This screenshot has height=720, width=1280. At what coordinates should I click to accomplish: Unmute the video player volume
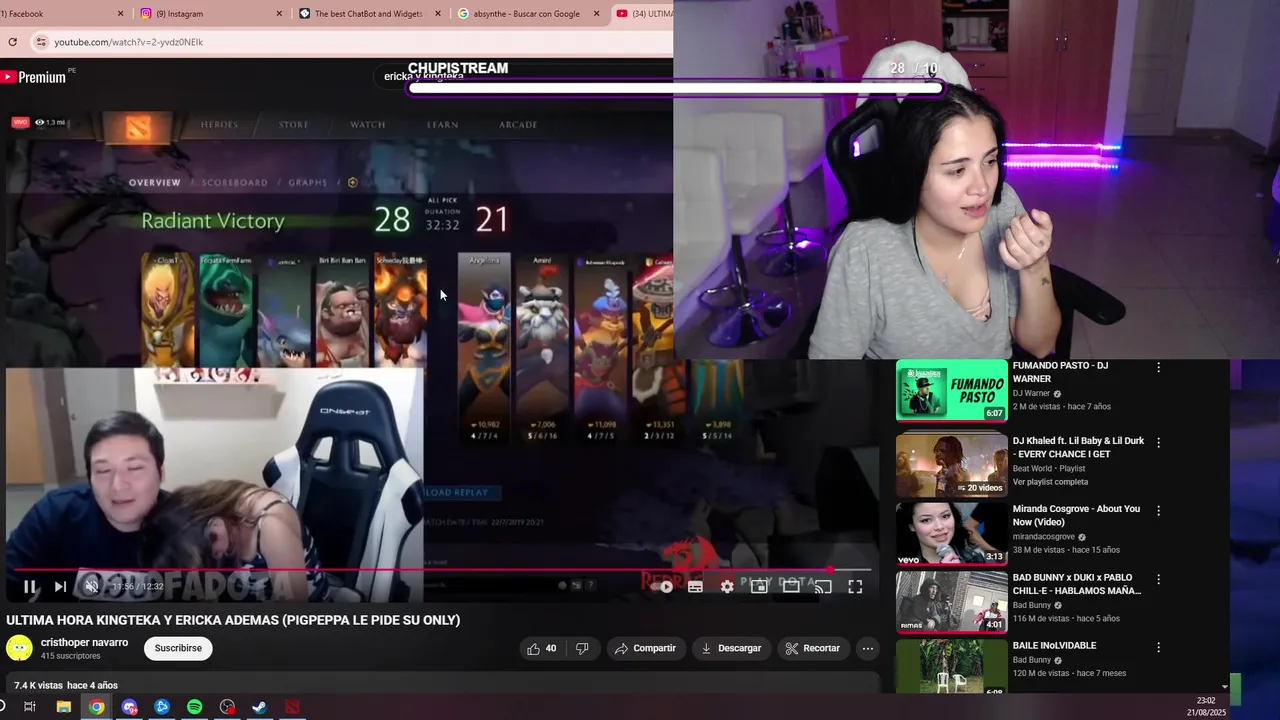(x=91, y=587)
